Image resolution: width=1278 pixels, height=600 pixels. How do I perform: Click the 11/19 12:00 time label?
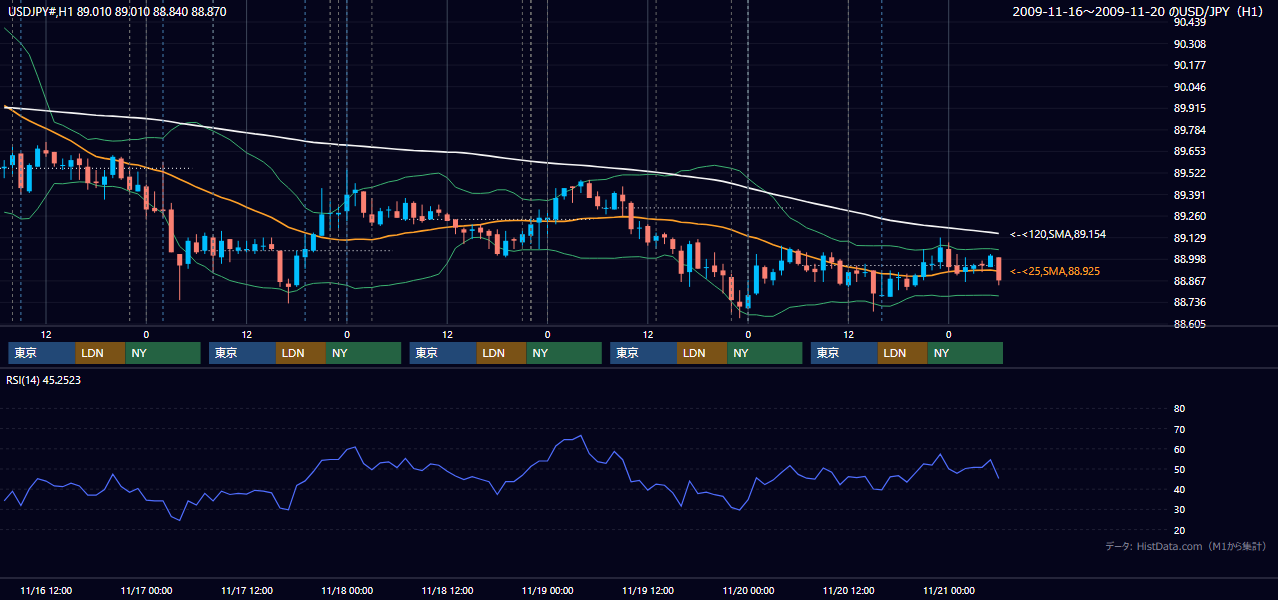[x=648, y=590]
